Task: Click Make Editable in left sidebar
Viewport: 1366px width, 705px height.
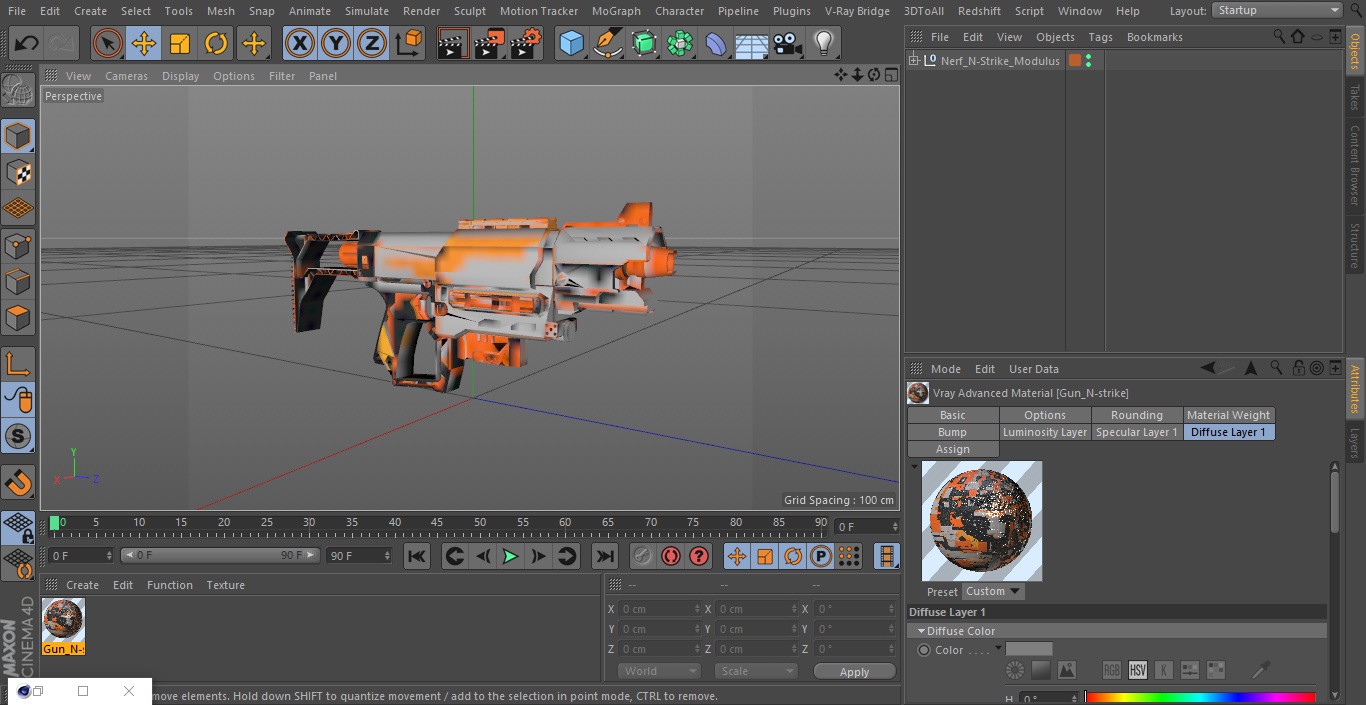Action: pyautogui.click(x=18, y=90)
